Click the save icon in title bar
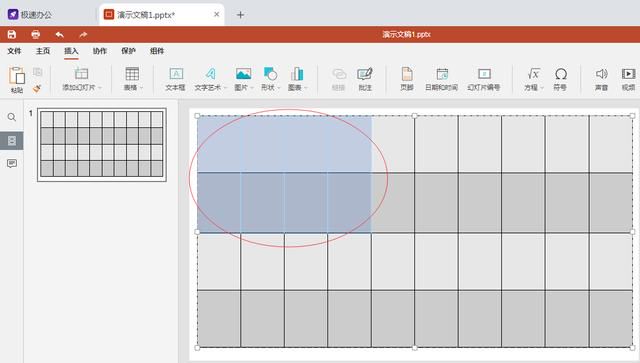 pos(11,34)
